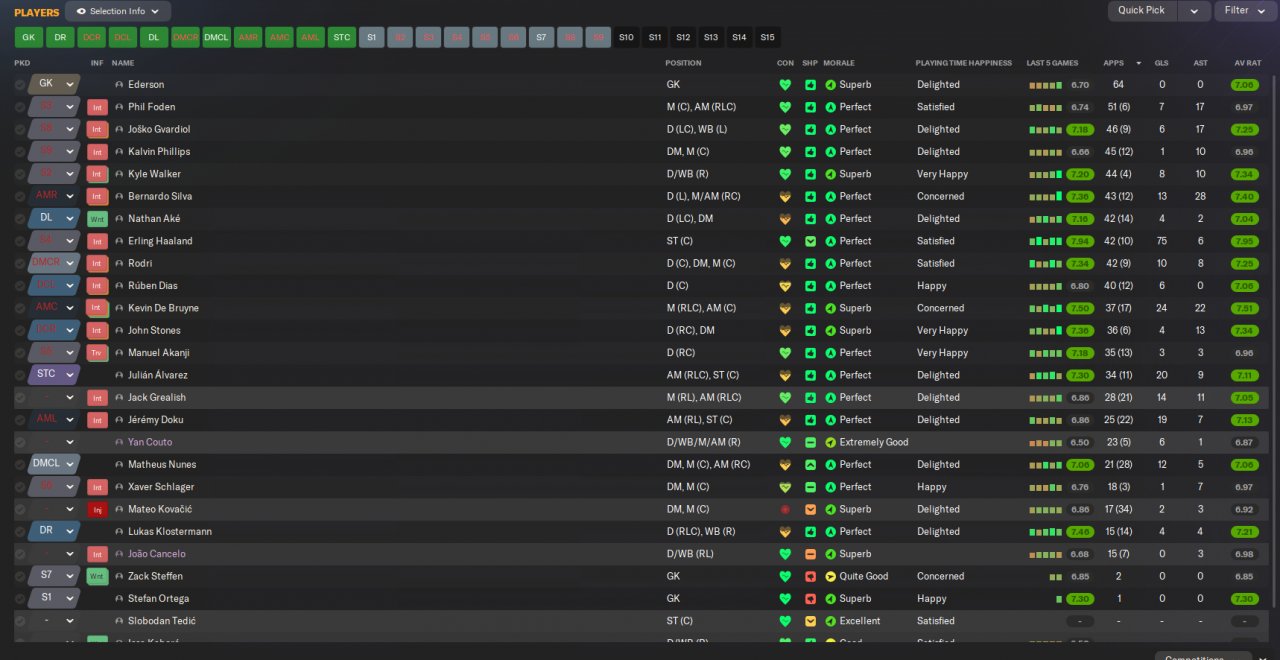
Task: Open Zack Steffen's S7 position dropdown
Action: pyautogui.click(x=54, y=576)
